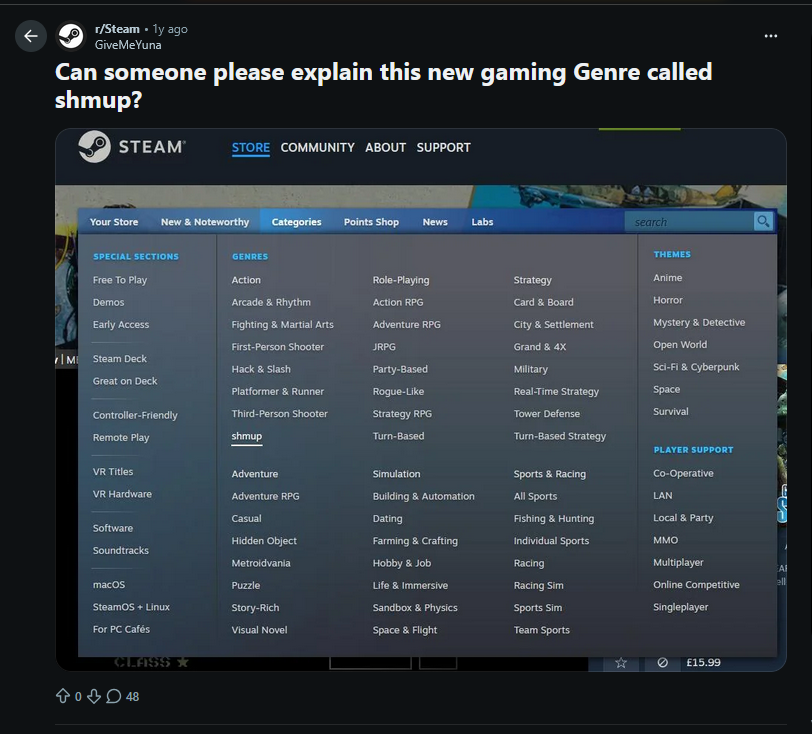Open the Racing Sim genre
Image resolution: width=812 pixels, height=734 pixels.
coord(538,585)
